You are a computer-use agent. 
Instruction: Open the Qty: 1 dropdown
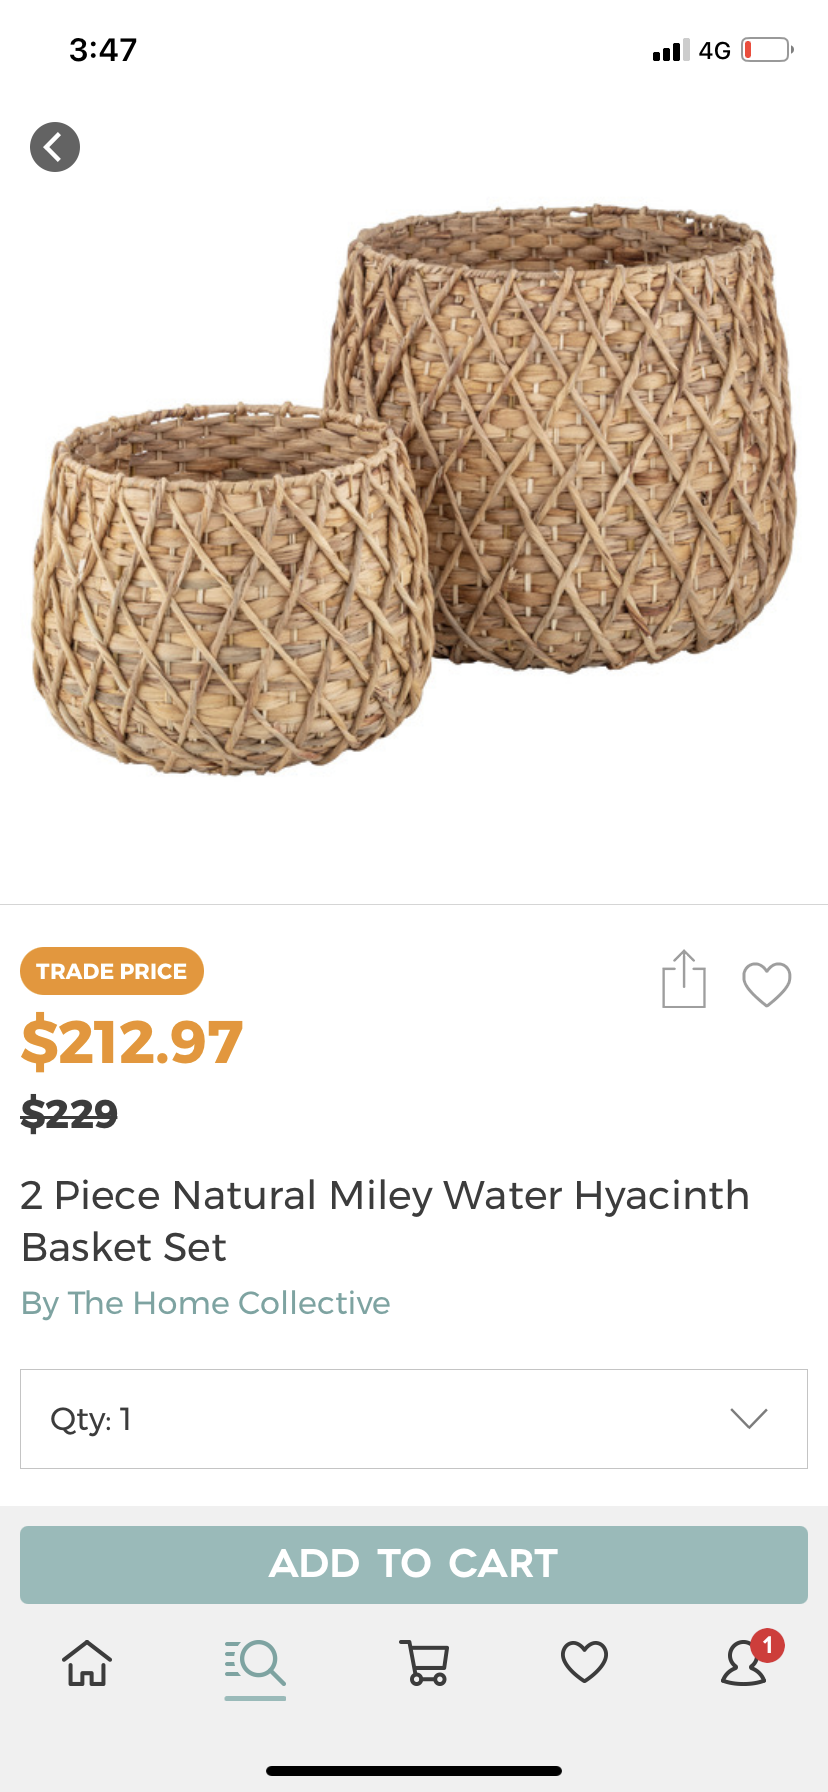[x=413, y=1419]
